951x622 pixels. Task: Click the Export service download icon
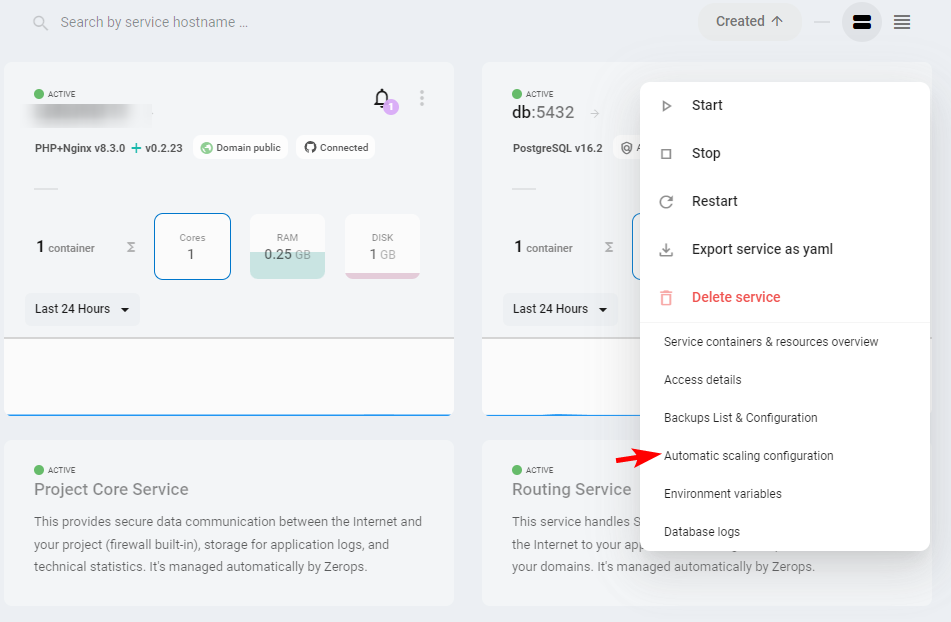pyautogui.click(x=666, y=249)
